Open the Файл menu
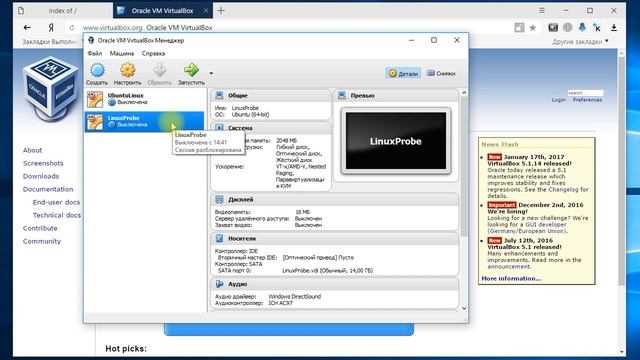This screenshot has width=640, height=360. pyautogui.click(x=95, y=53)
